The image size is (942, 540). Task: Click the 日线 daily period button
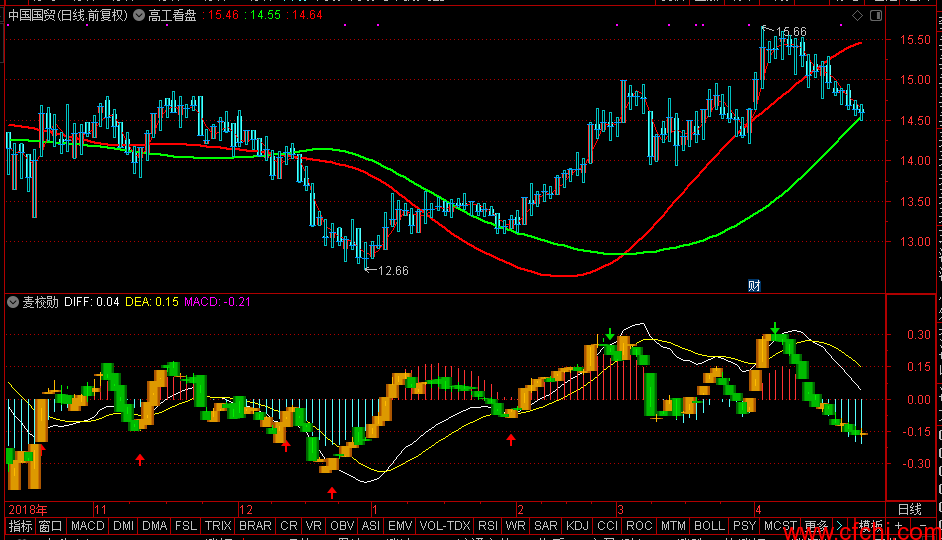[910, 509]
